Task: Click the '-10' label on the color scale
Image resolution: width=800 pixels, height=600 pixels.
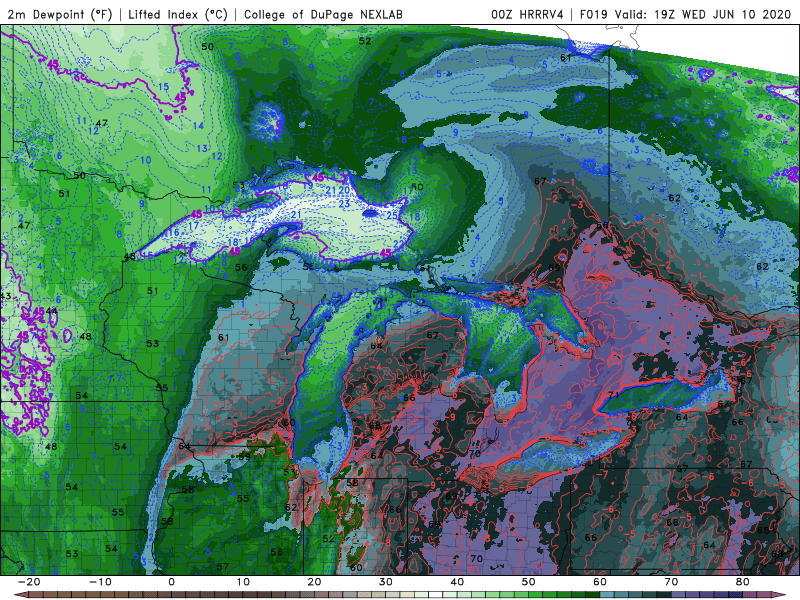Action: point(100,582)
